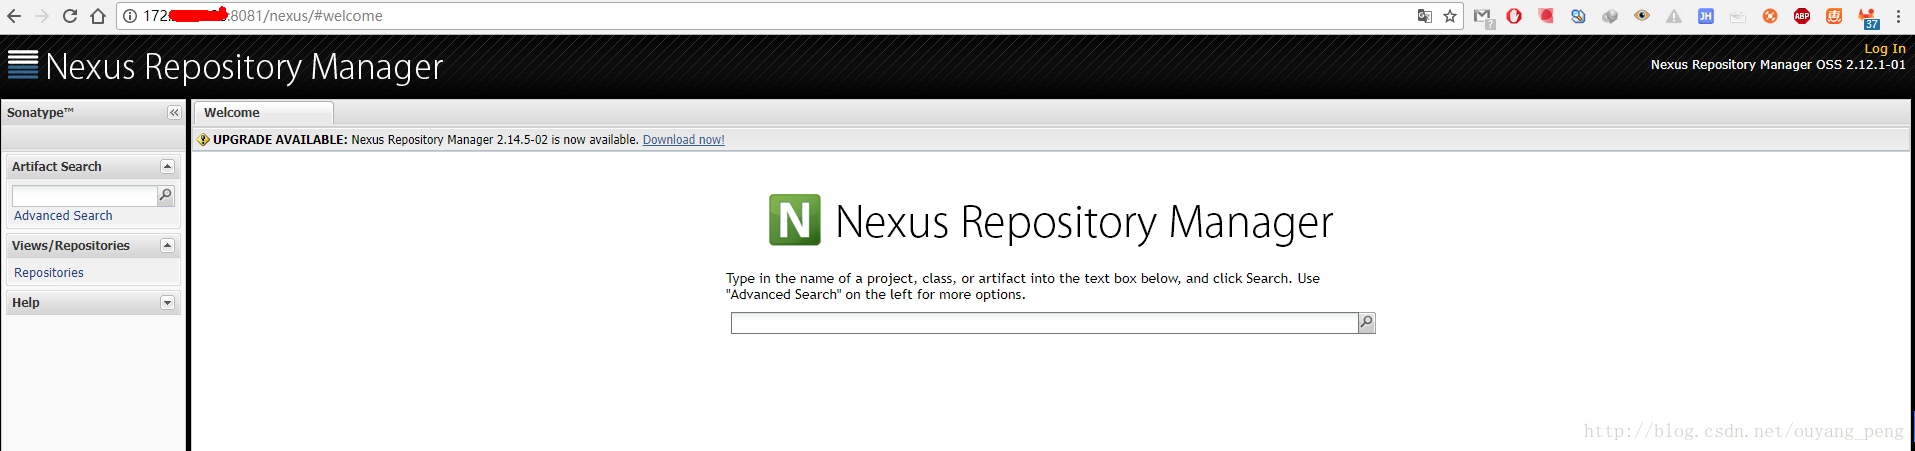Run the sidebar artifact search magnifier
Screen dimensions: 1915x451
166,195
